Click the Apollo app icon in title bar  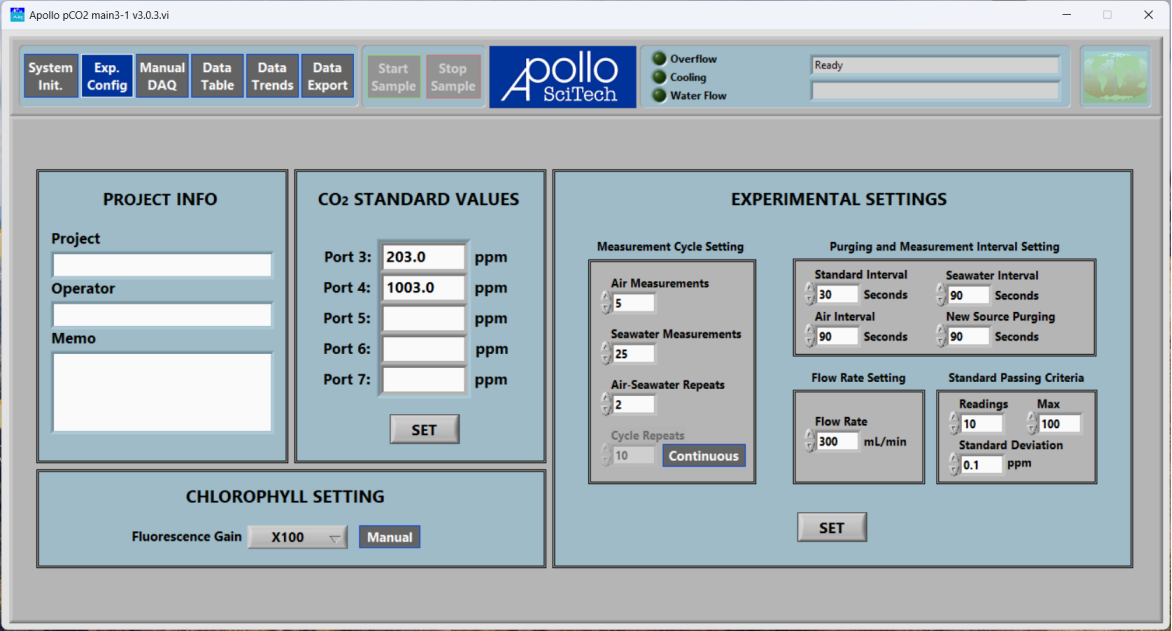16,15
